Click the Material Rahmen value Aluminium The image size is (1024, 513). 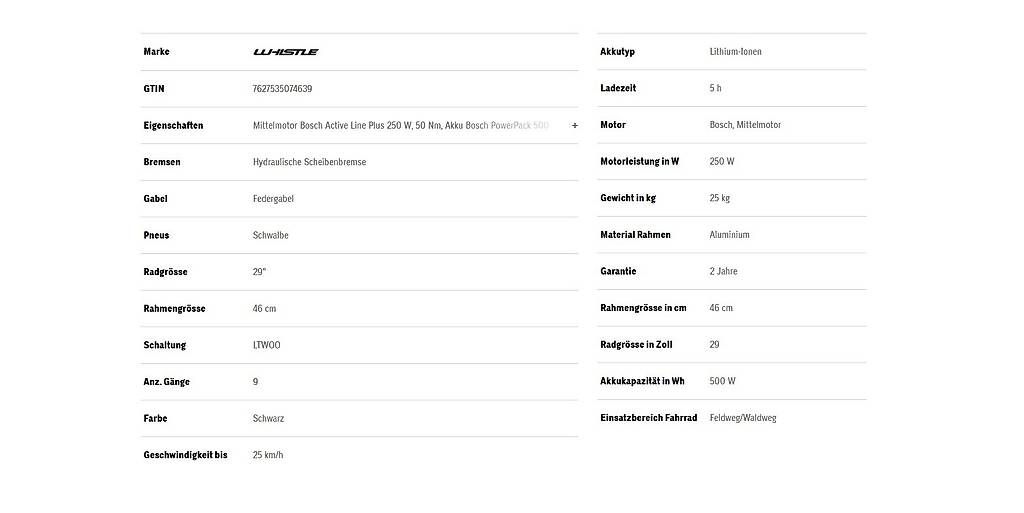[x=729, y=234]
